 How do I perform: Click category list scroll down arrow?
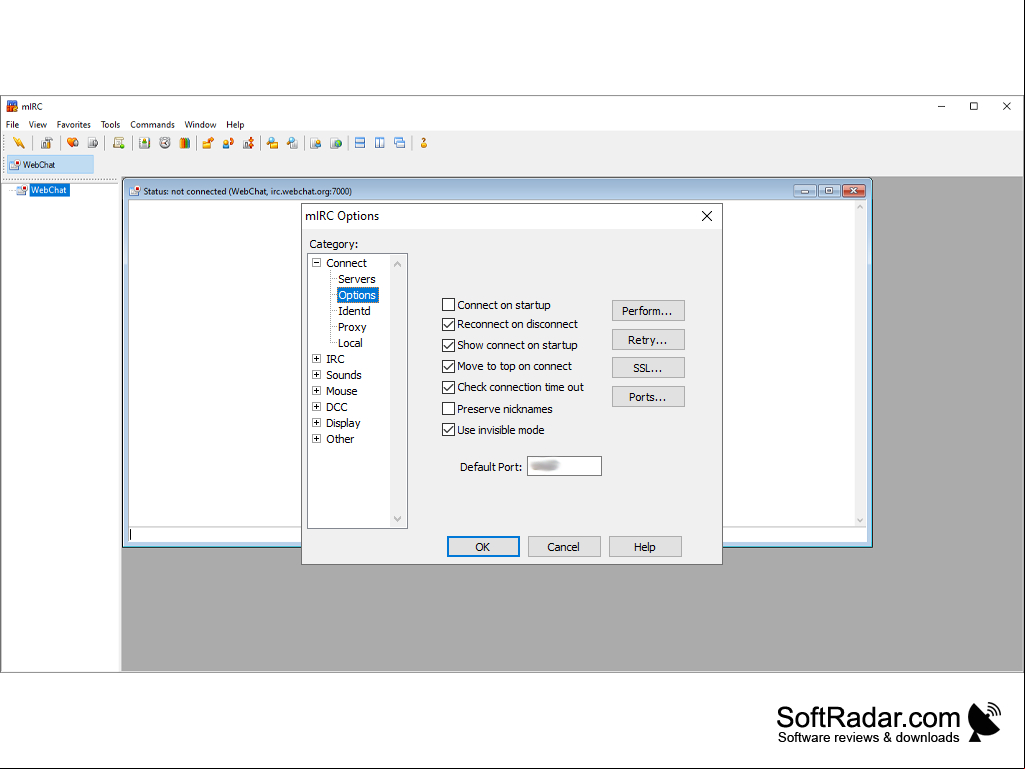point(397,519)
